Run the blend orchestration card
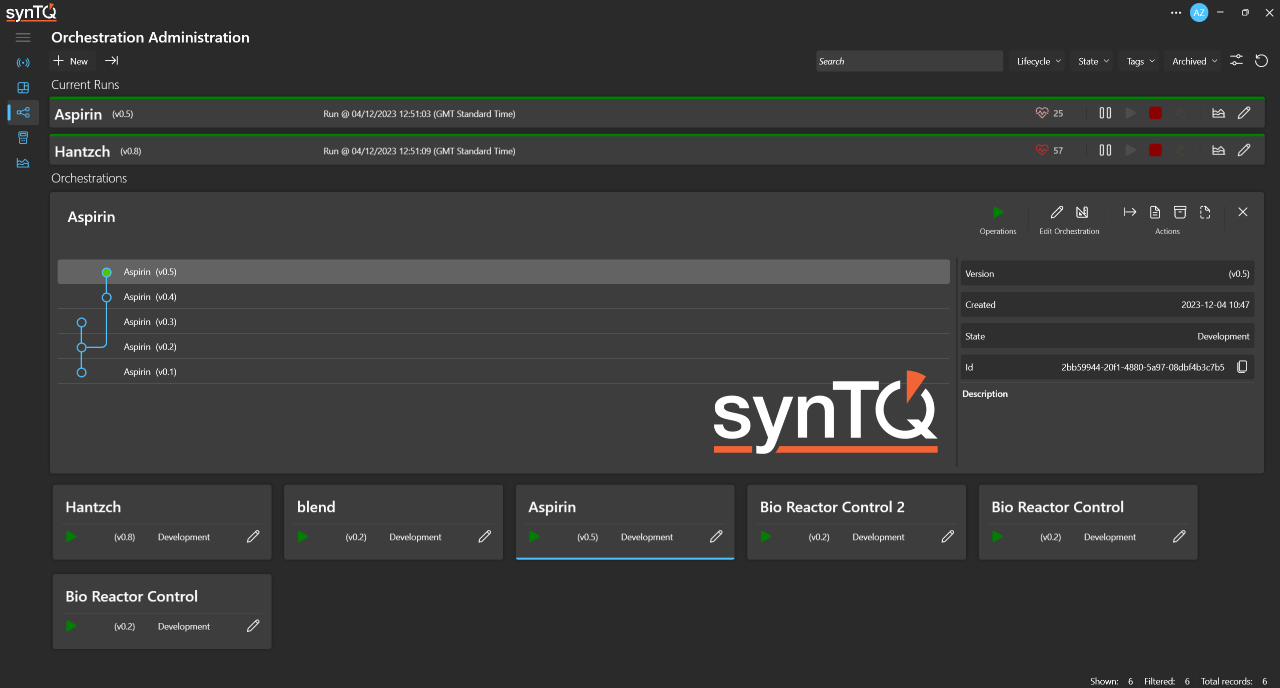 303,537
